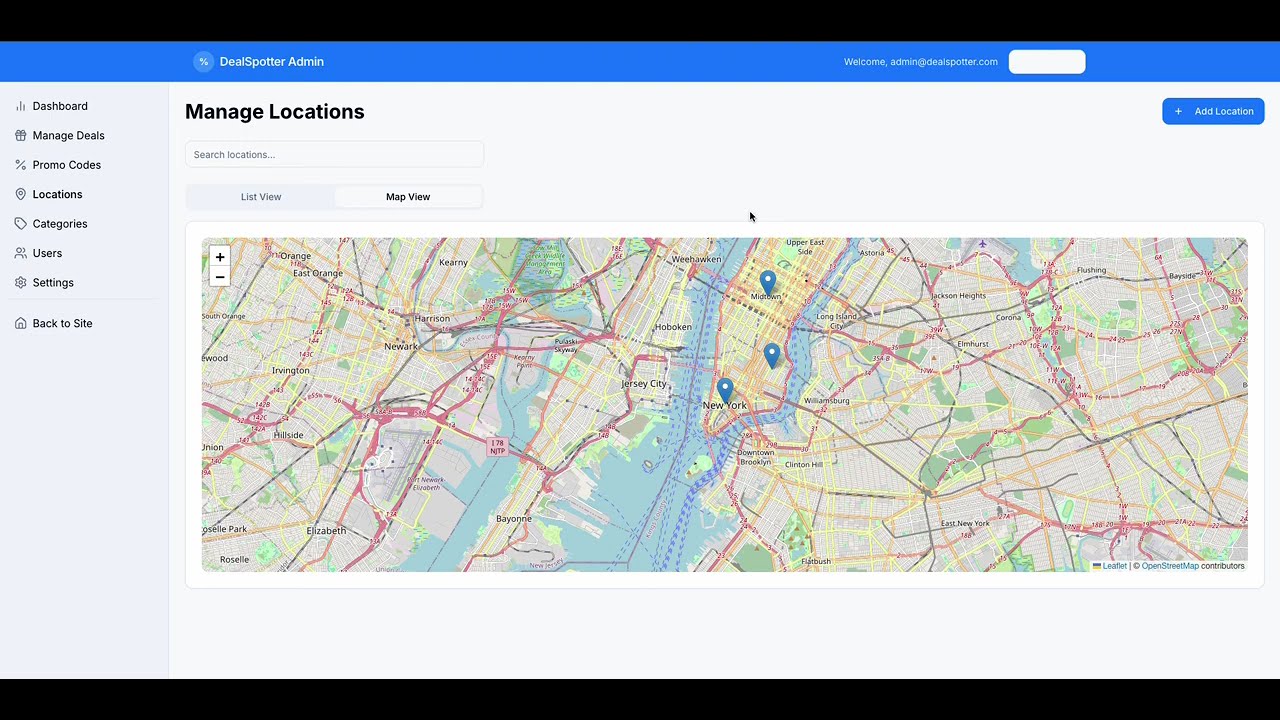This screenshot has height=720, width=1280.
Task: Click the Irvington label on map
Action: coord(291,371)
